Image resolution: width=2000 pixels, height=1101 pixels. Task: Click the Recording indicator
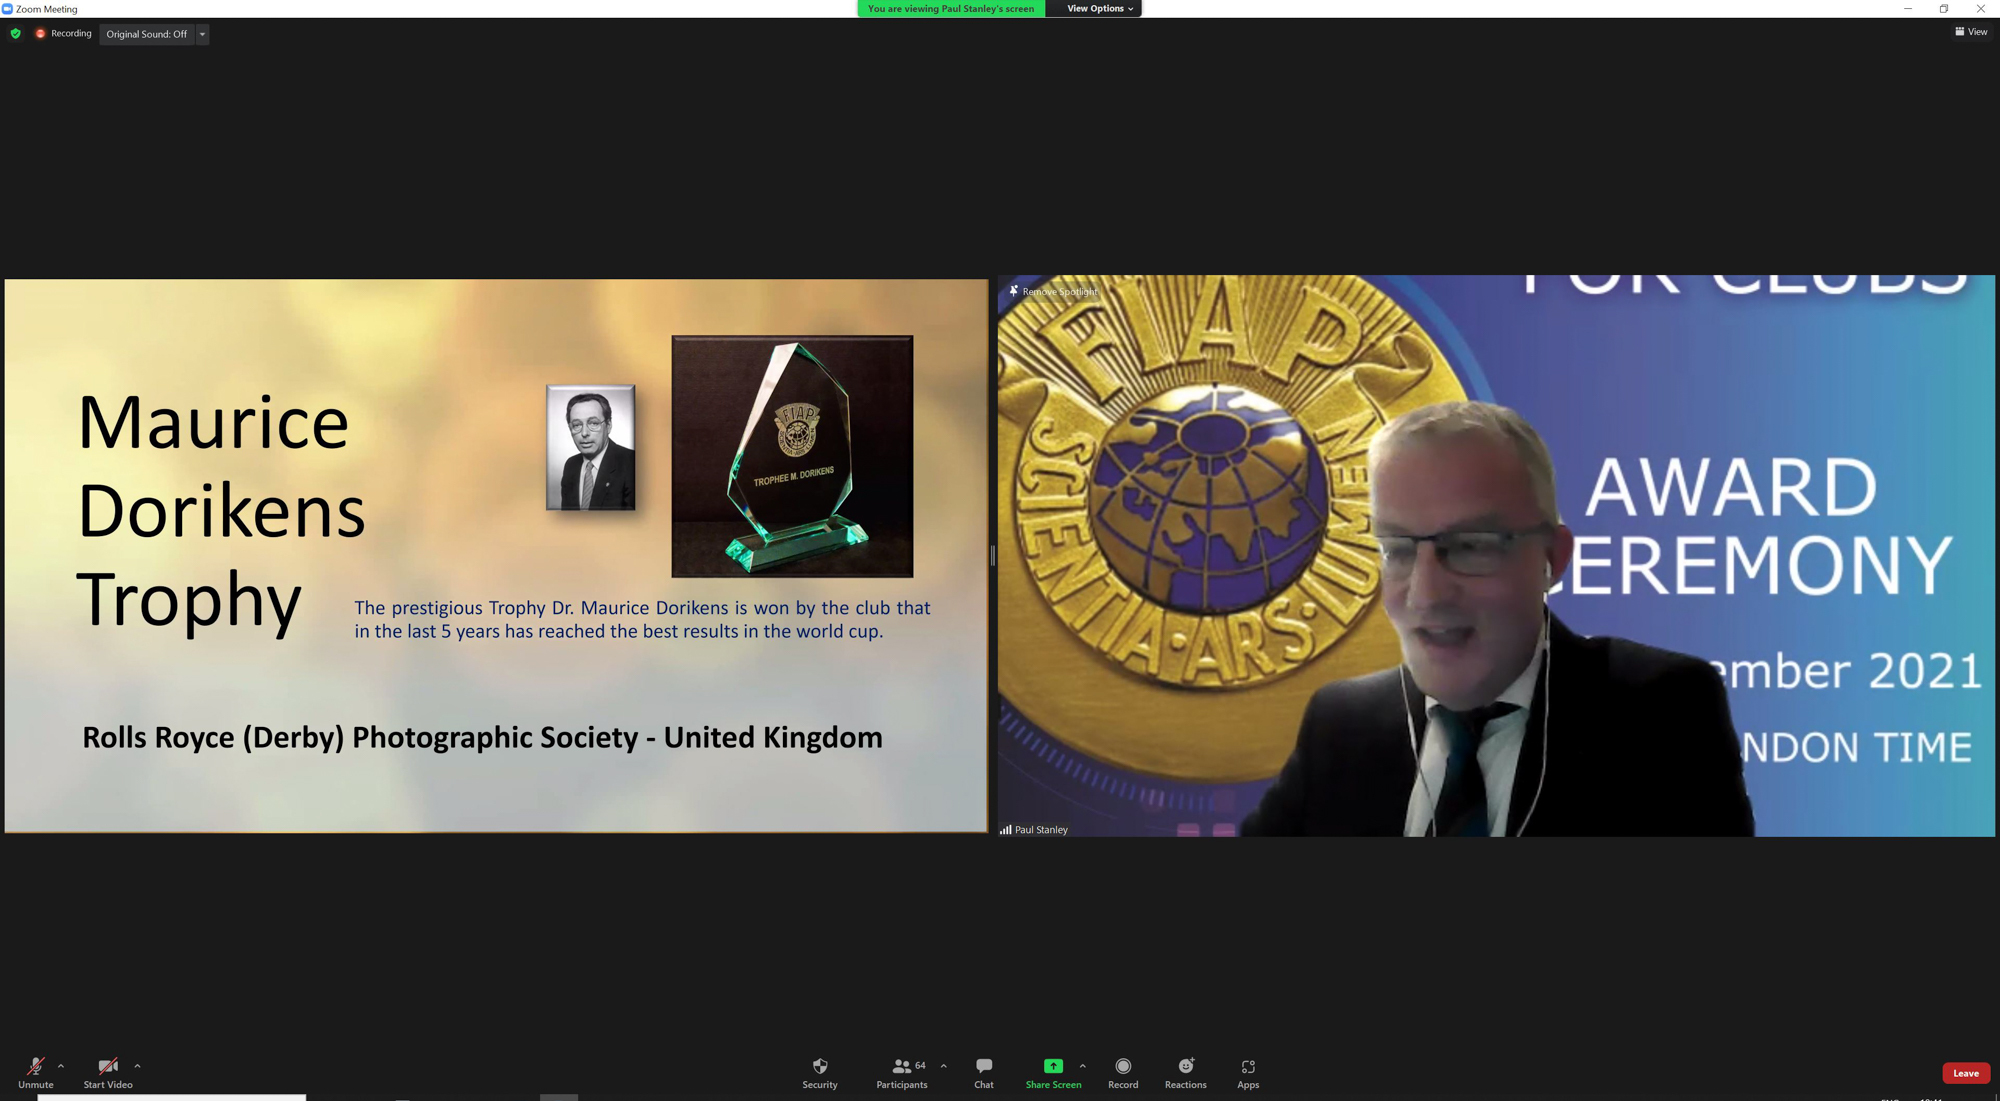click(x=63, y=33)
